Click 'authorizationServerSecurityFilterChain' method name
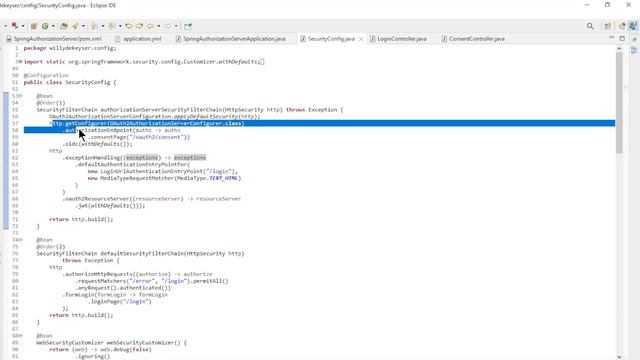The image size is (640, 360). tap(162, 110)
